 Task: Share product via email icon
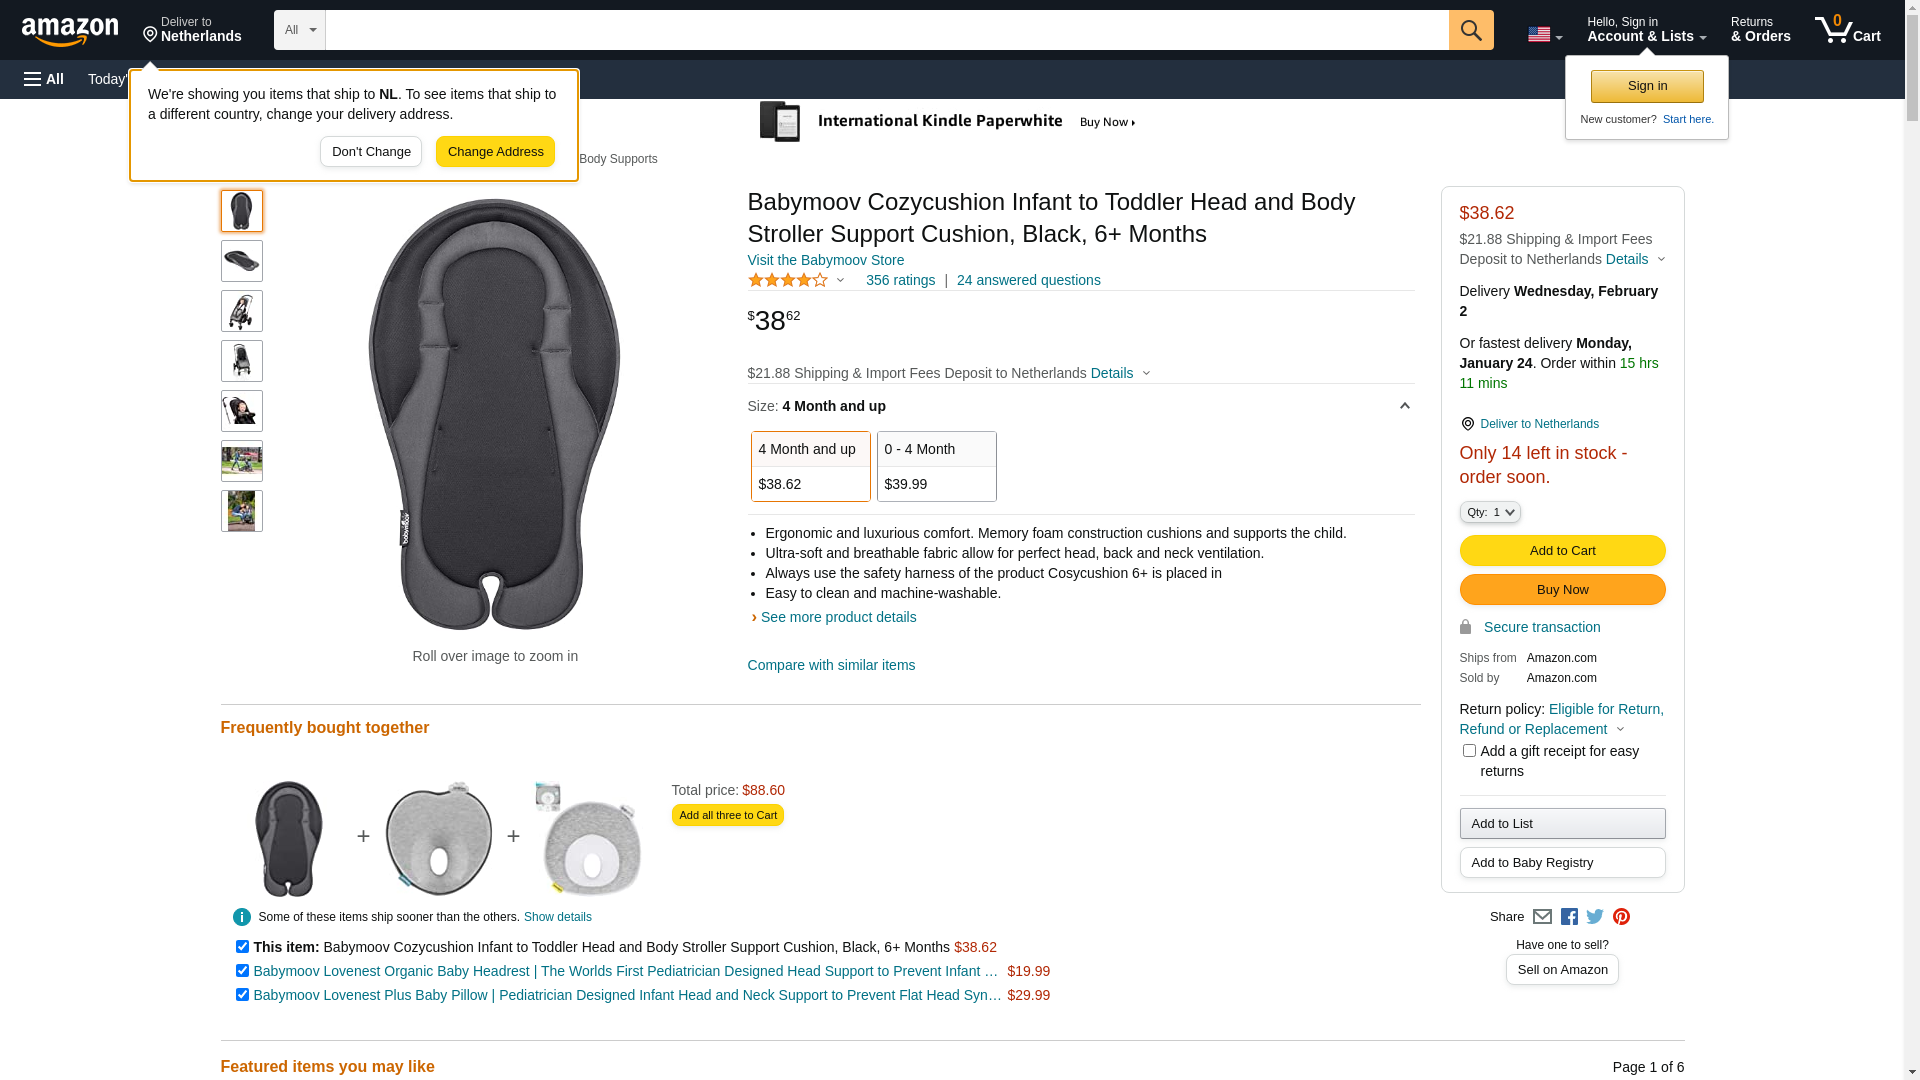[x=1542, y=917]
